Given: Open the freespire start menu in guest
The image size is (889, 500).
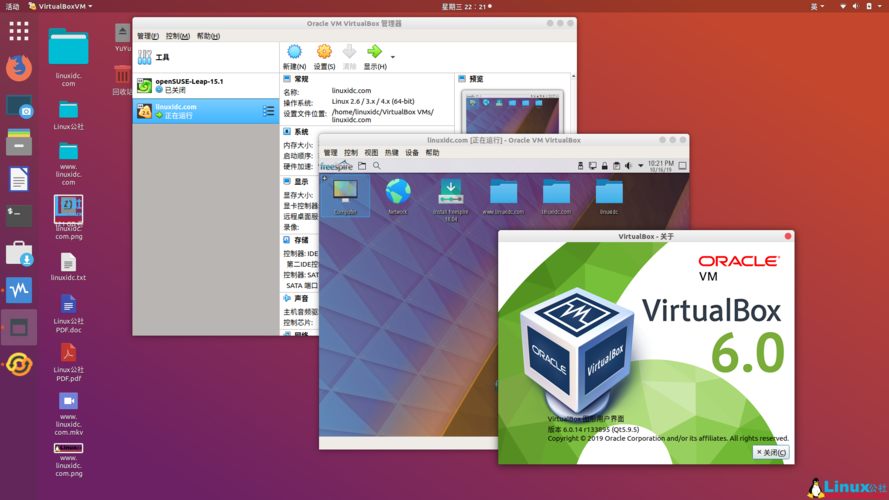Looking at the screenshot, I should pyautogui.click(x=336, y=166).
